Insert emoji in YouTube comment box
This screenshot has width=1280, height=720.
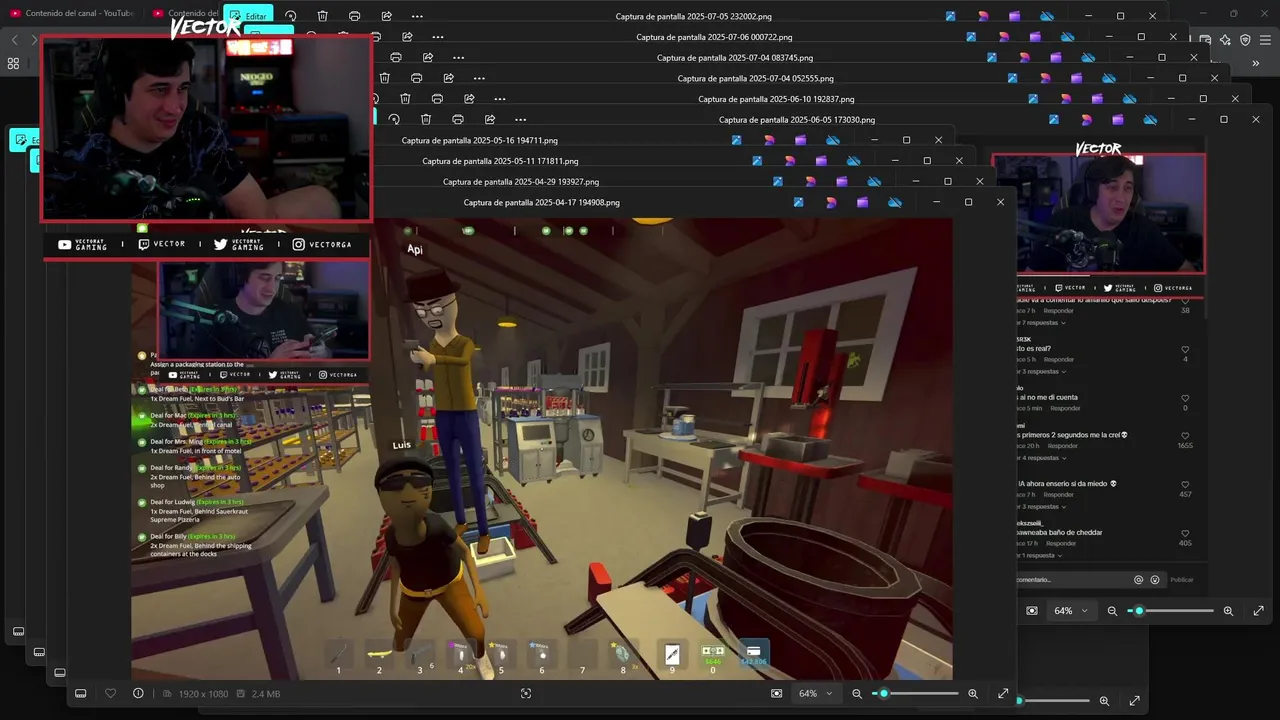pos(1155,580)
